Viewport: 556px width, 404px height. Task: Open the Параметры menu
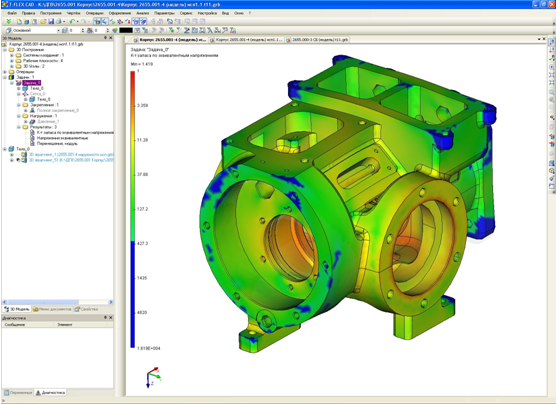[164, 13]
